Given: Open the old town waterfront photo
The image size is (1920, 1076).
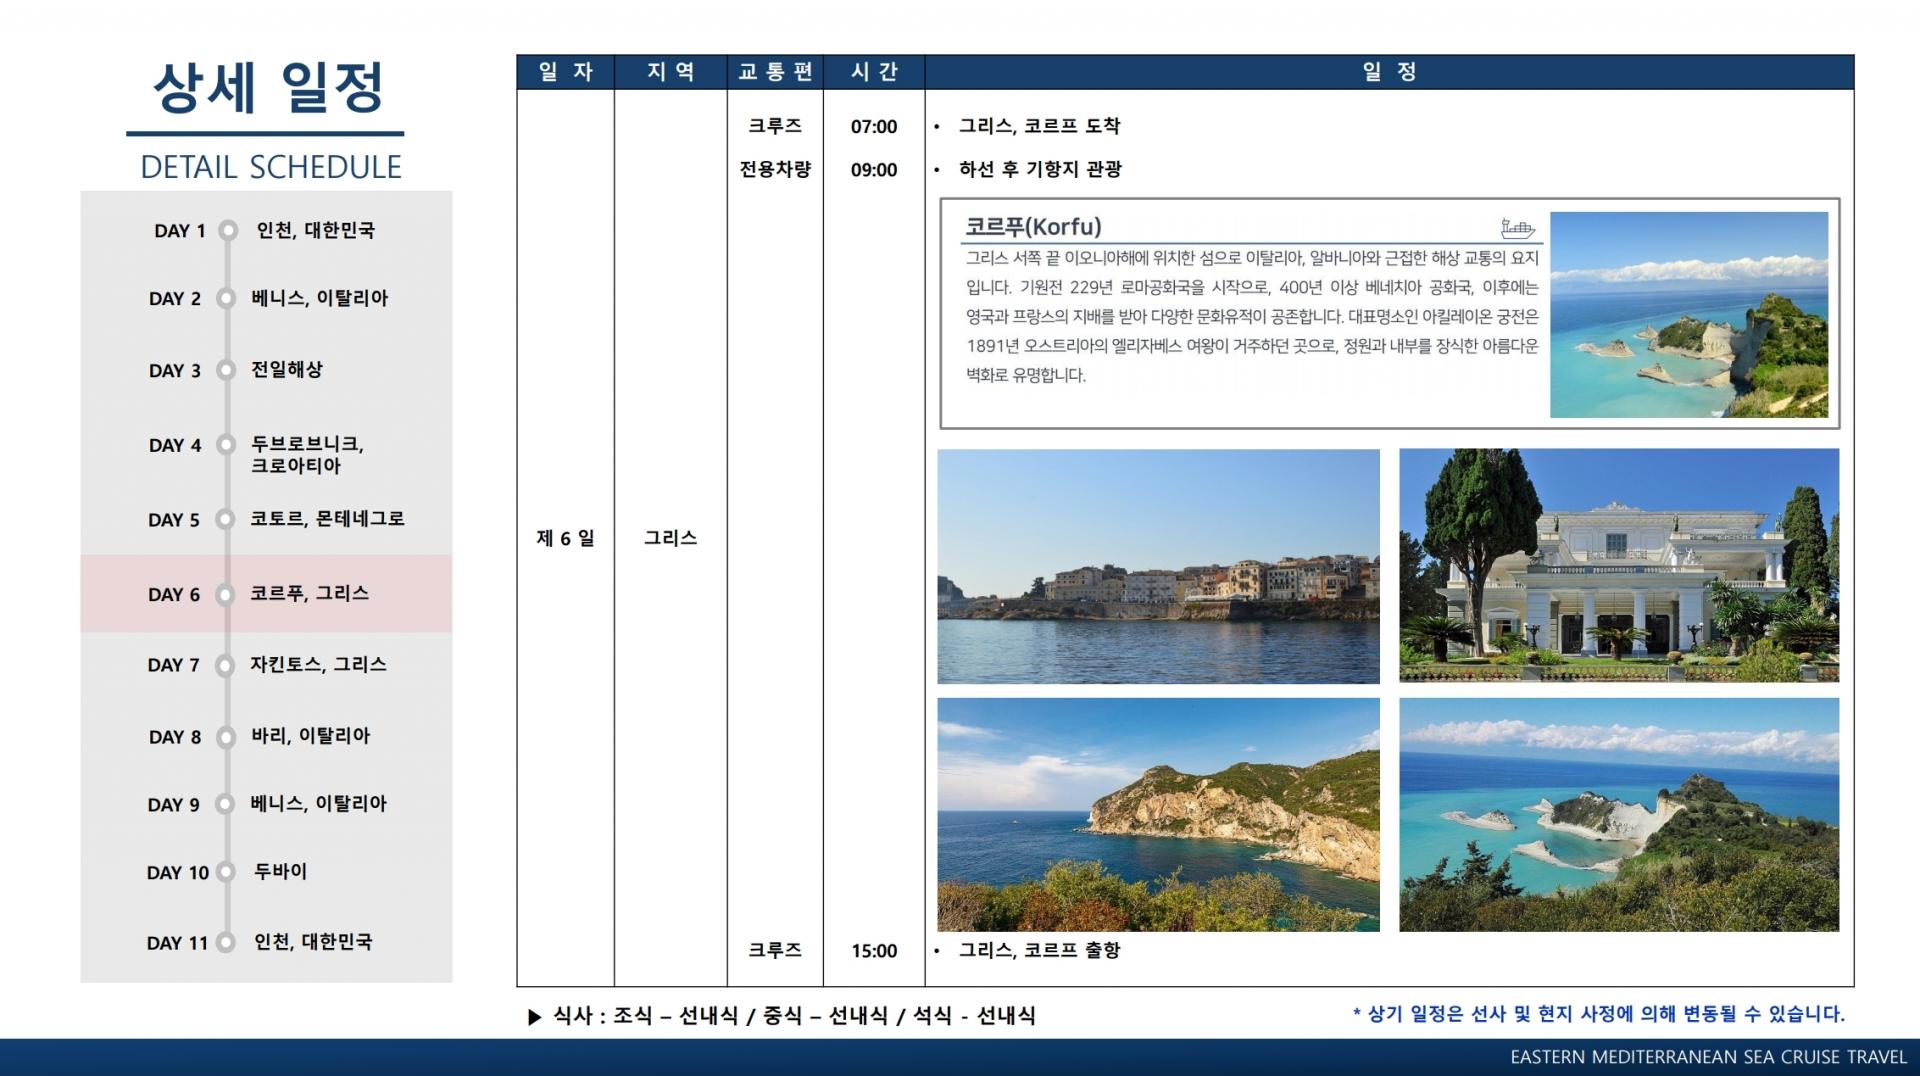Looking at the screenshot, I should 1158,566.
